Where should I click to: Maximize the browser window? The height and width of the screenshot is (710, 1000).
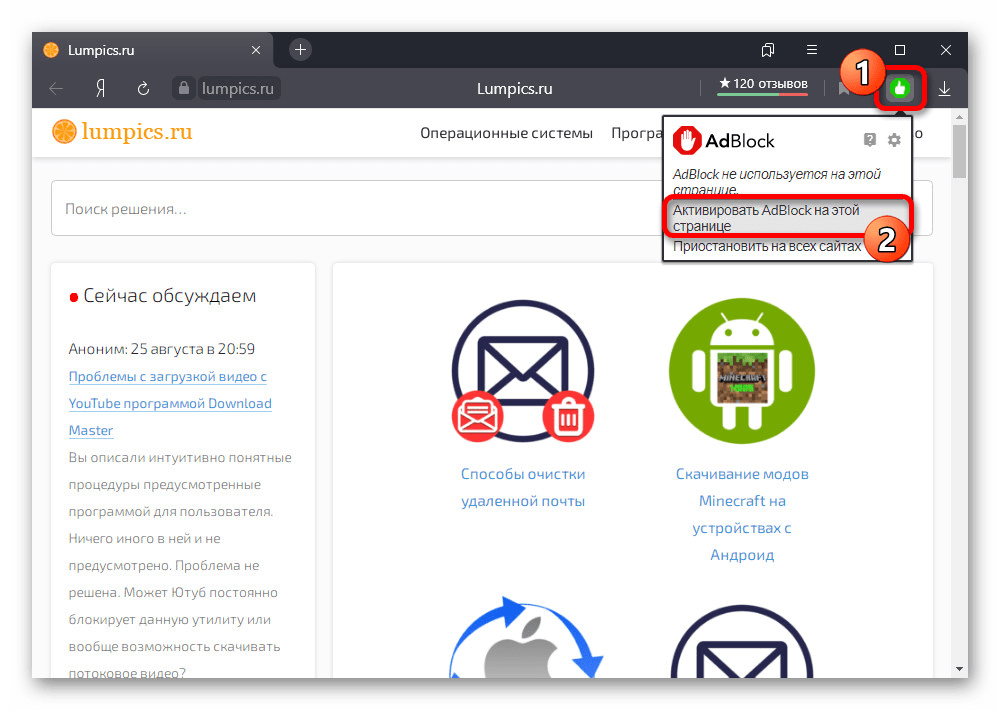click(900, 50)
